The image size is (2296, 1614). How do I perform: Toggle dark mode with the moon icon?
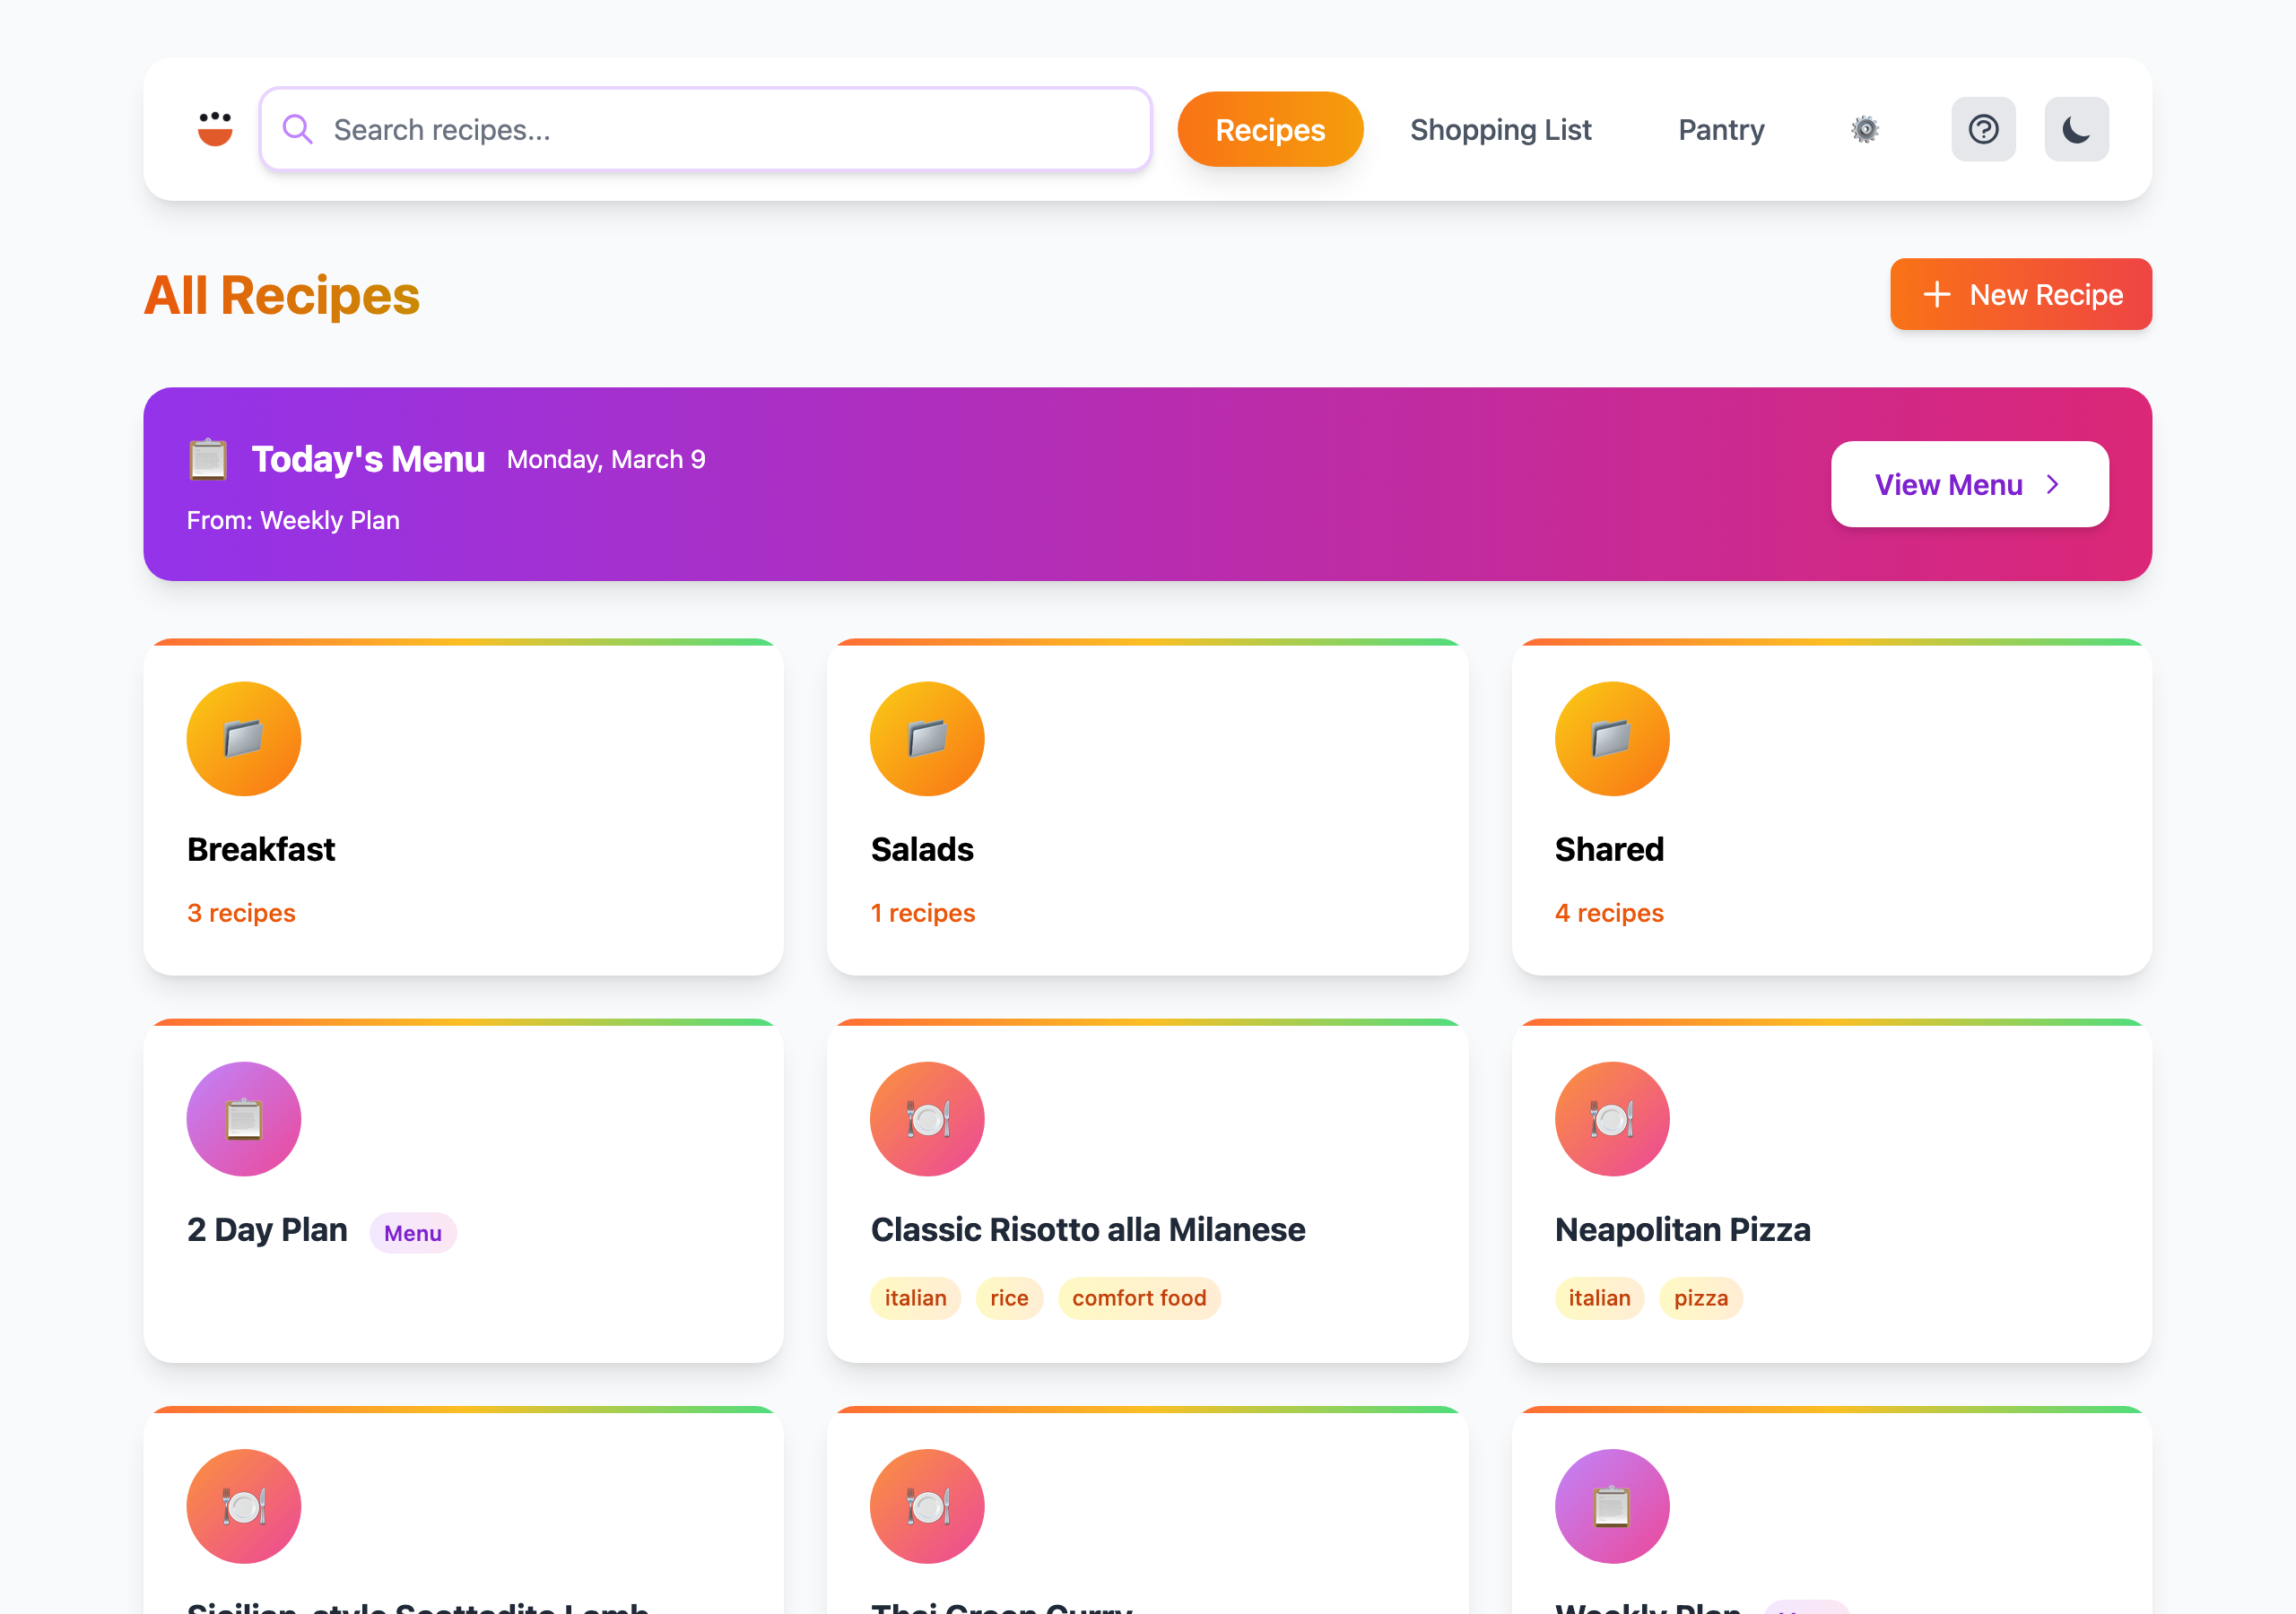point(2076,129)
